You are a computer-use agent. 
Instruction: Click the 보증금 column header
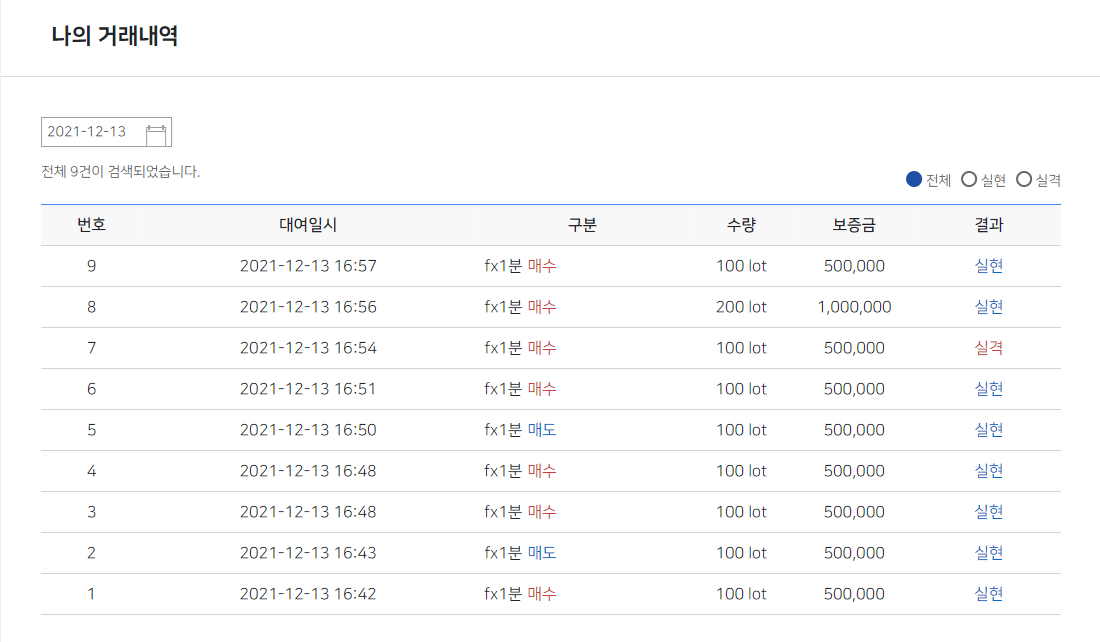pyautogui.click(x=854, y=225)
